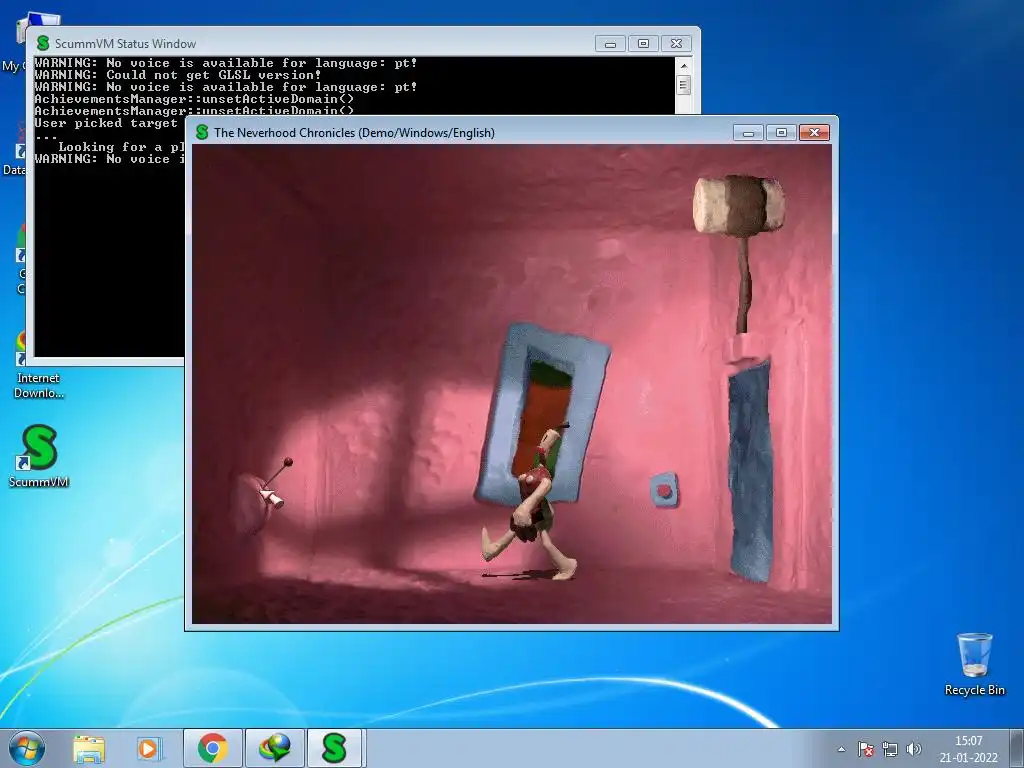Click the Status Window scrollbar thumb
The width and height of the screenshot is (1024, 768).
tap(684, 85)
